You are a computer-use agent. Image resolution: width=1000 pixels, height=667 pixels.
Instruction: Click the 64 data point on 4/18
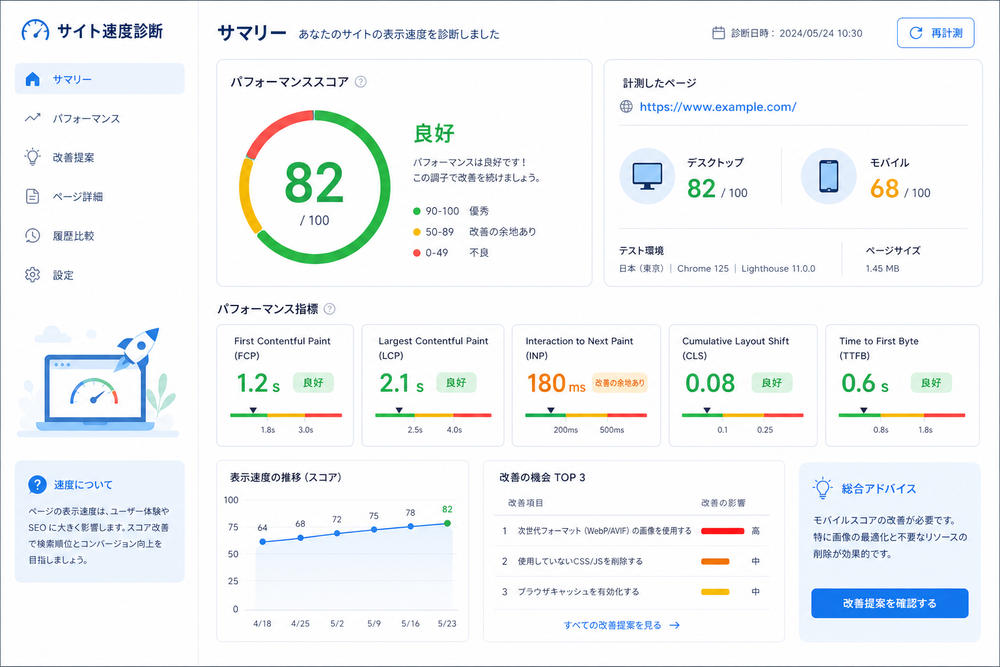[x=263, y=541]
